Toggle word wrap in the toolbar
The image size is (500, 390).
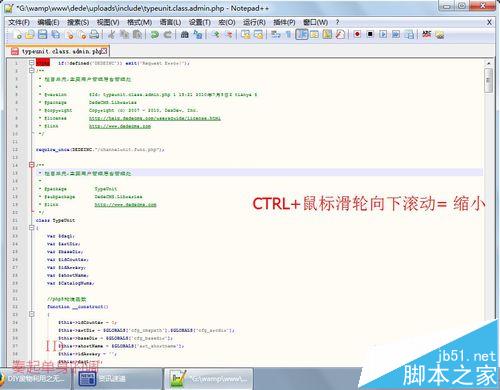(276, 34)
